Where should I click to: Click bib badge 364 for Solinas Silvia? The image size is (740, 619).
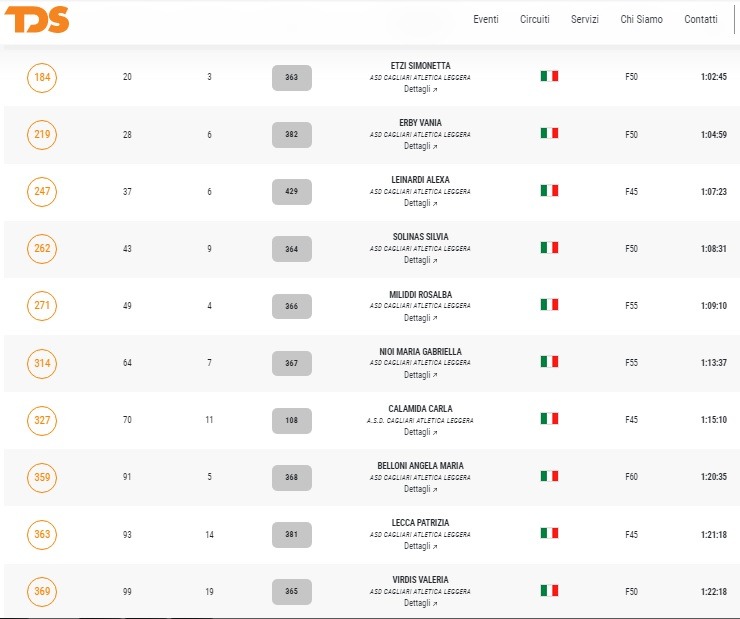292,249
